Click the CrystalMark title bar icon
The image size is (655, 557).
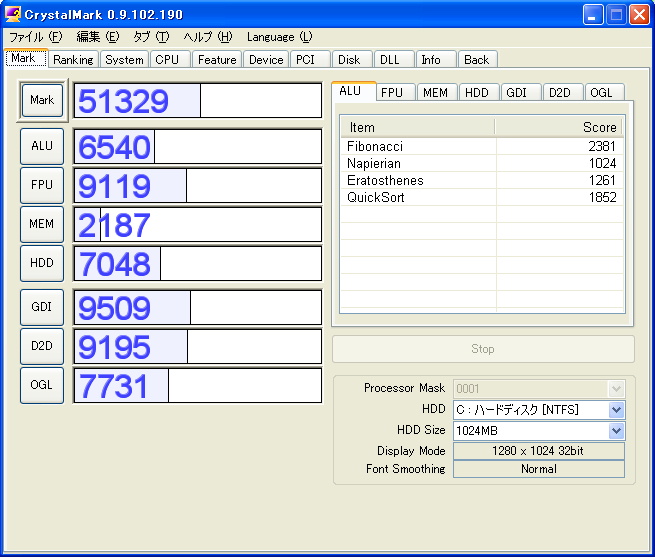(15, 15)
